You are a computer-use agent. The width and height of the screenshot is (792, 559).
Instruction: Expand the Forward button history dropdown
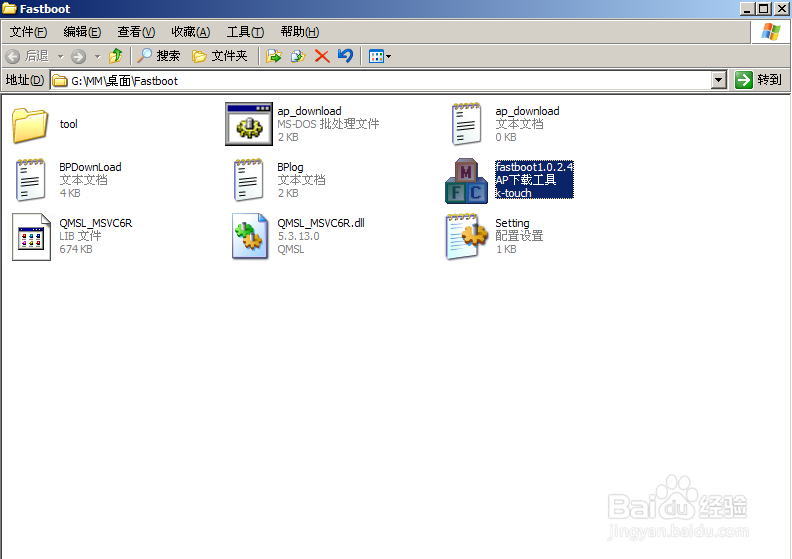(97, 57)
